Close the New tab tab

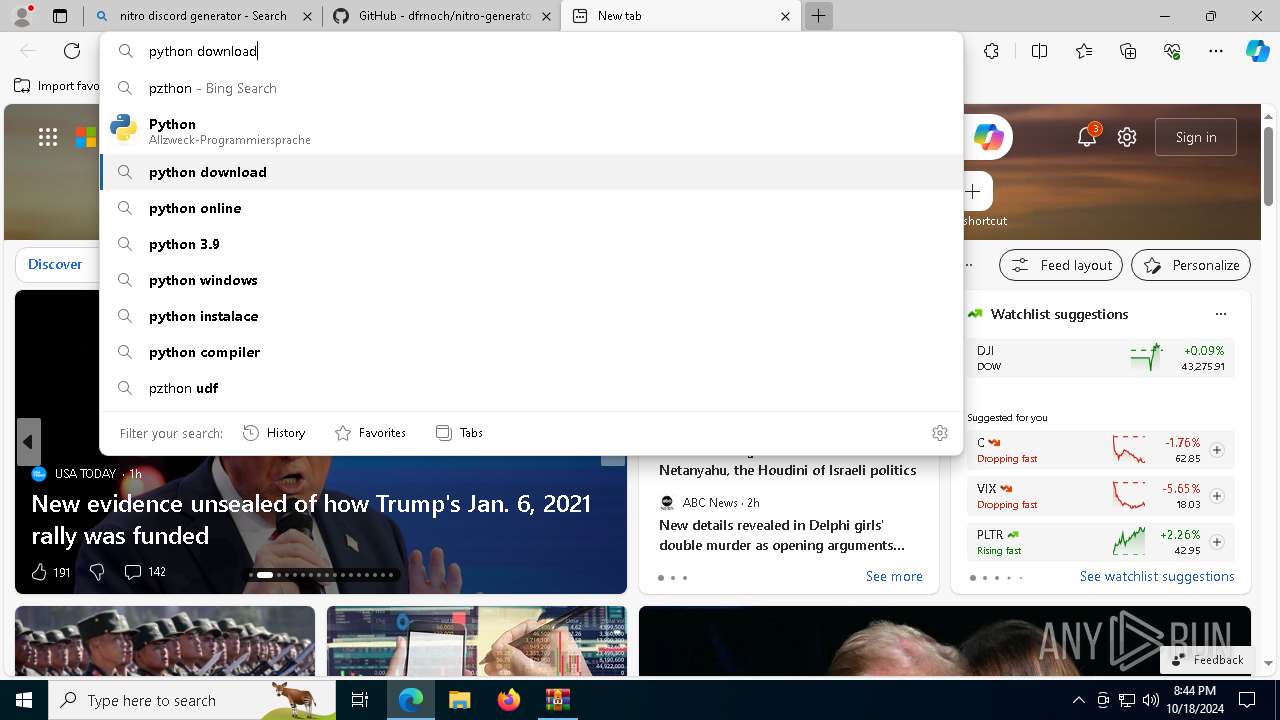pos(785,16)
